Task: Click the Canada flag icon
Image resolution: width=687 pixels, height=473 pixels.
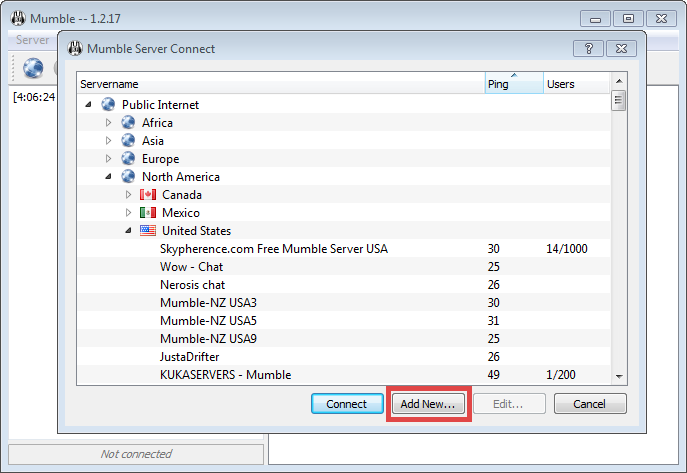Action: coord(148,195)
